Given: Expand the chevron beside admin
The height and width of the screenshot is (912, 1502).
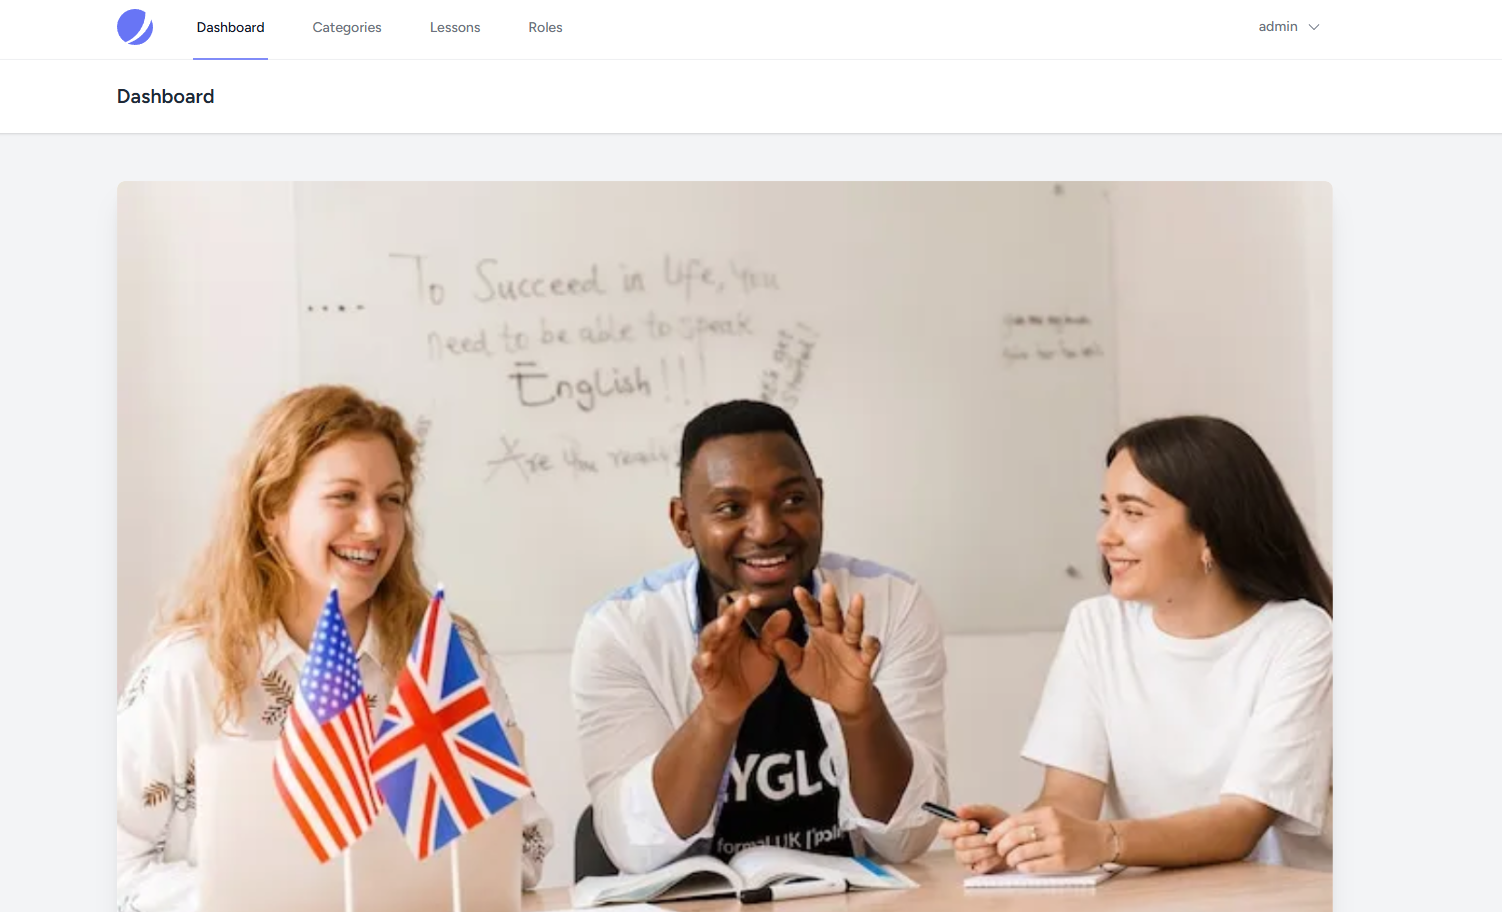Looking at the screenshot, I should click(1314, 27).
